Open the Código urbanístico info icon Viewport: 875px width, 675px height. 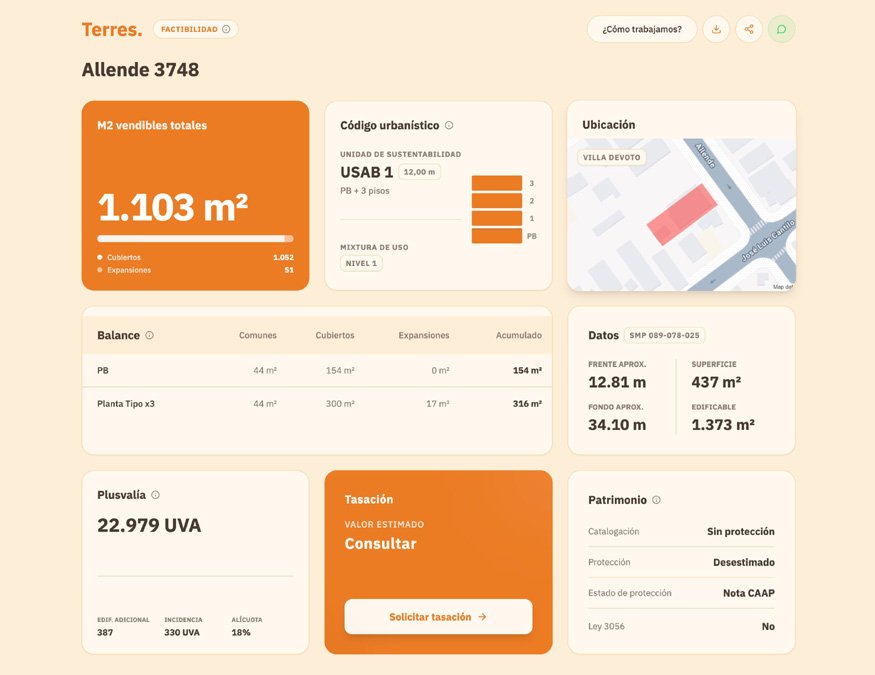(x=449, y=124)
